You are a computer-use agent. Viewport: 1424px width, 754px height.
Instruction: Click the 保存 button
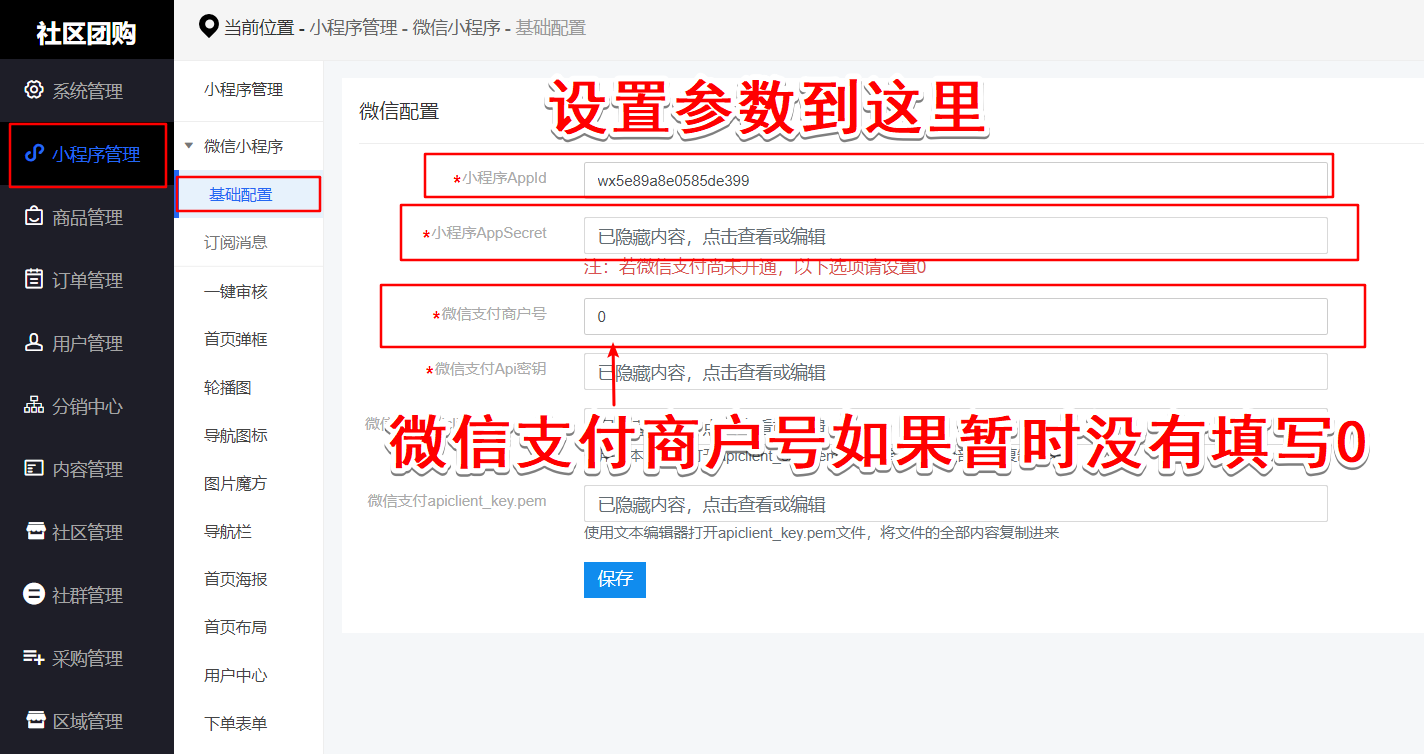pos(615,580)
